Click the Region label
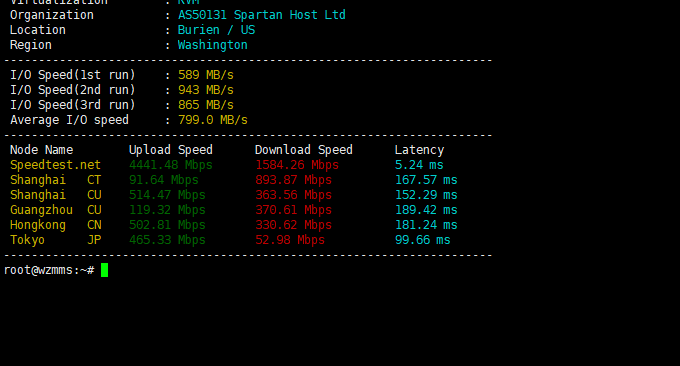The height and width of the screenshot is (366, 680). pos(31,45)
